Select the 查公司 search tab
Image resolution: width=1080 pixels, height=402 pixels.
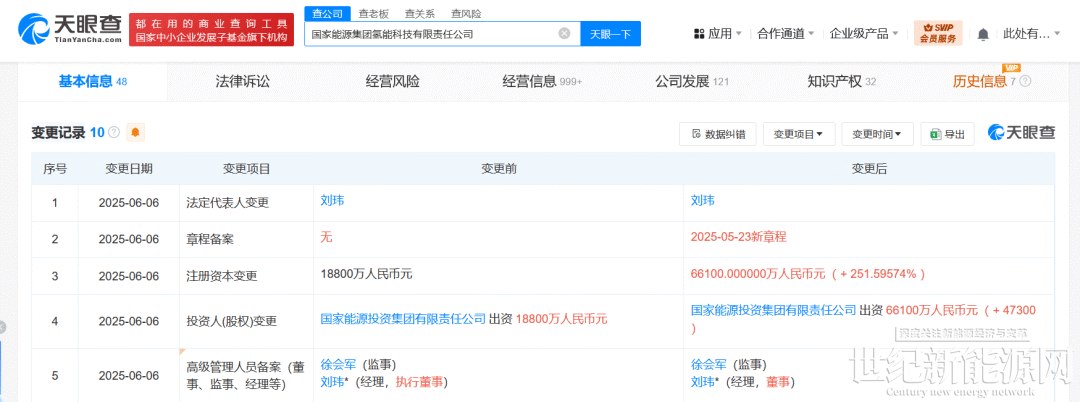[x=328, y=14]
